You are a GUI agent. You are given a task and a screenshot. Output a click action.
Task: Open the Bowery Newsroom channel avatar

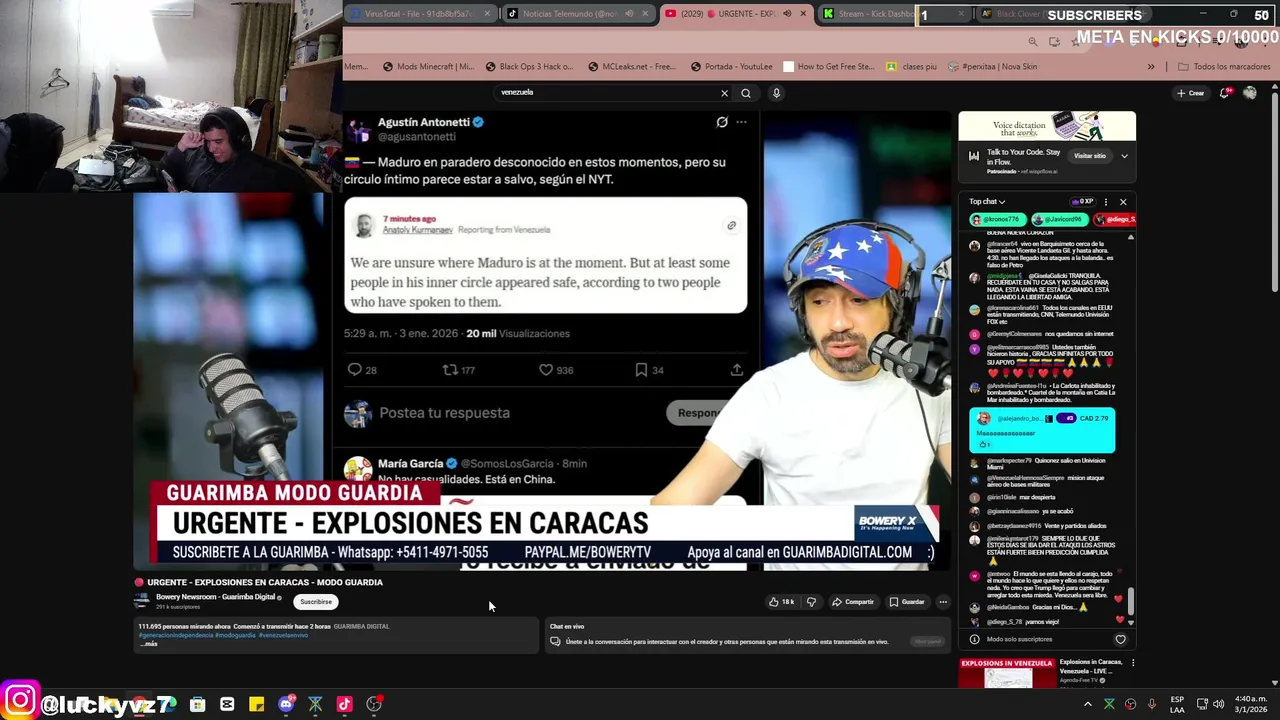(x=142, y=601)
